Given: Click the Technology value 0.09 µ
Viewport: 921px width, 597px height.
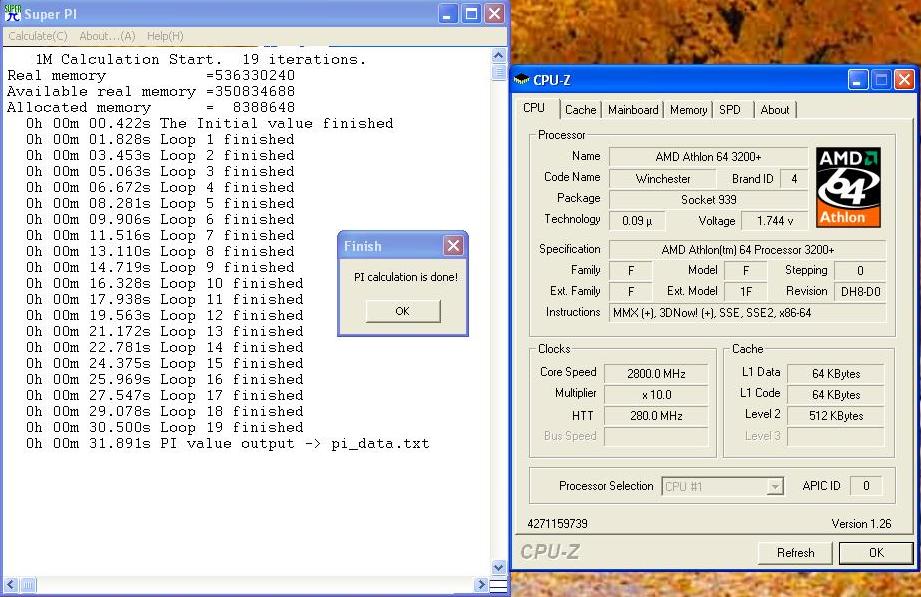Looking at the screenshot, I should [637, 221].
